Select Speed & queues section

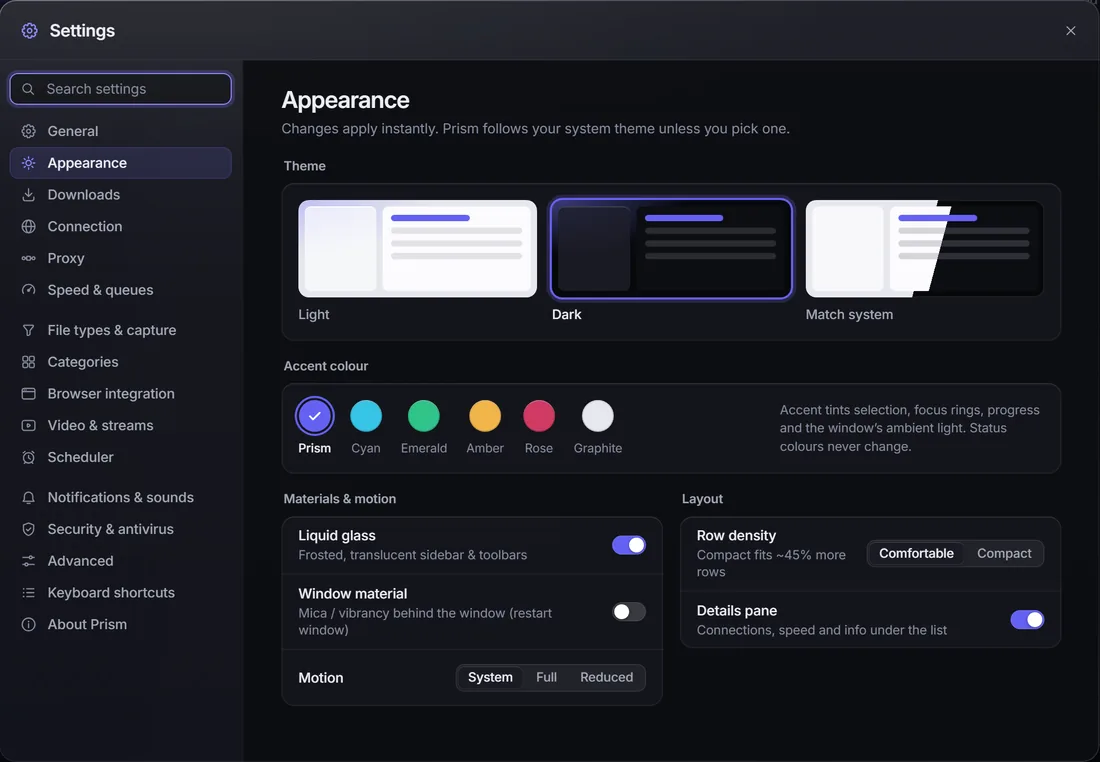click(x=121, y=290)
